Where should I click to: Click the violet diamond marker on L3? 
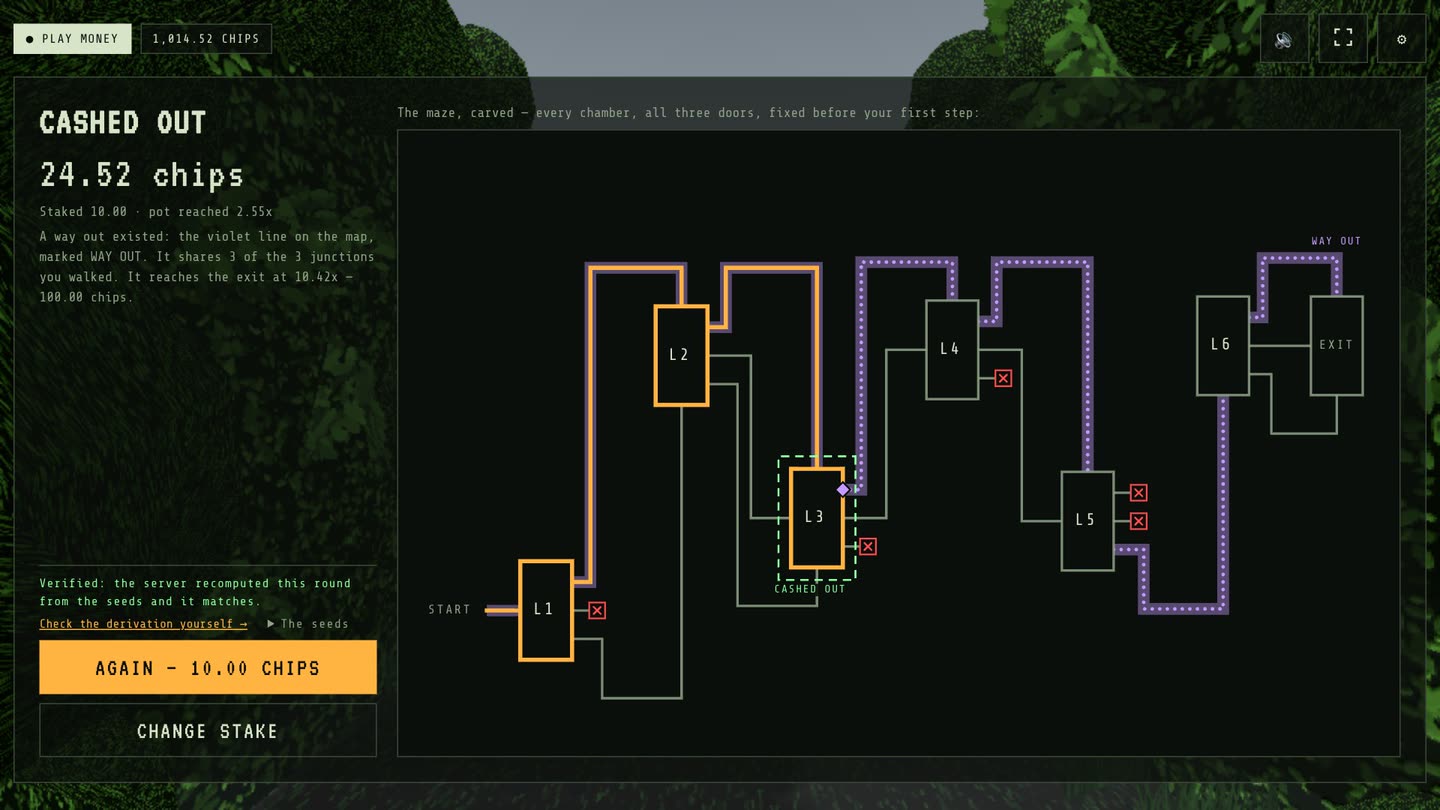point(843,490)
